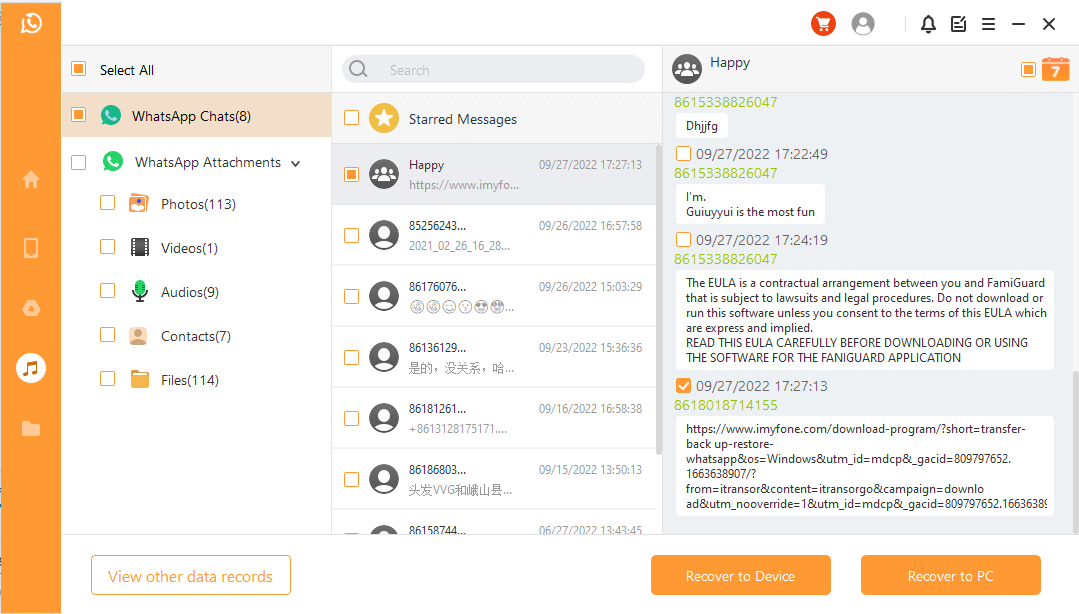Click the chat list vertical scrollbar
This screenshot has width=1079, height=614.
pyautogui.click(x=658, y=300)
